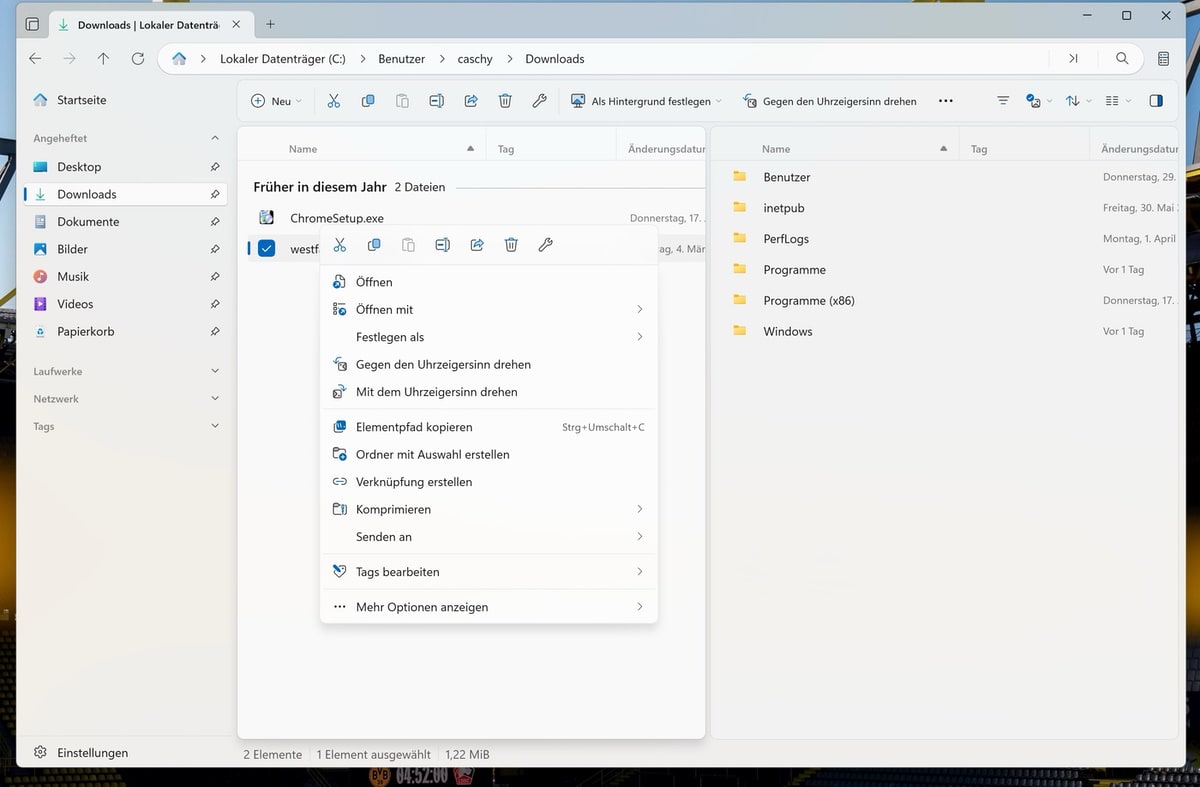Open the search magnifier icon
Viewport: 1200px width, 787px height.
1122,59
